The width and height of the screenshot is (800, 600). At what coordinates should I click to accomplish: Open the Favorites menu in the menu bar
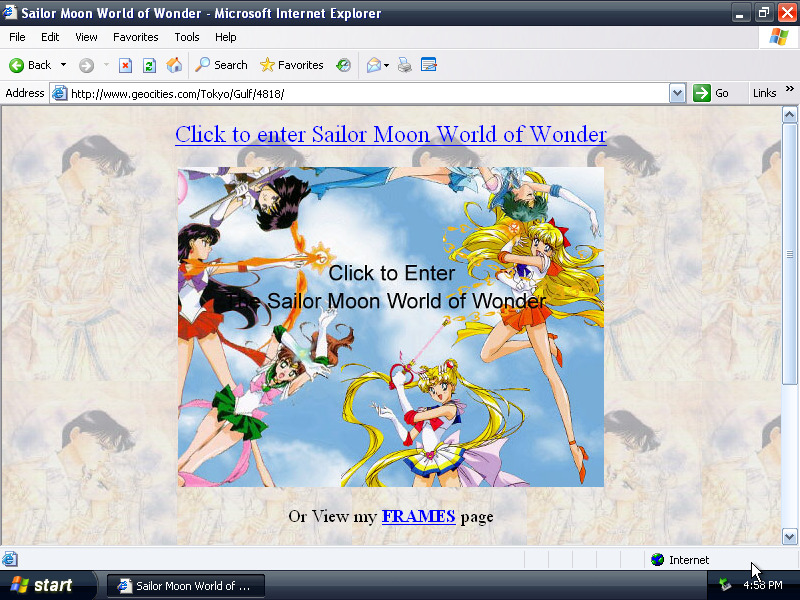click(136, 37)
